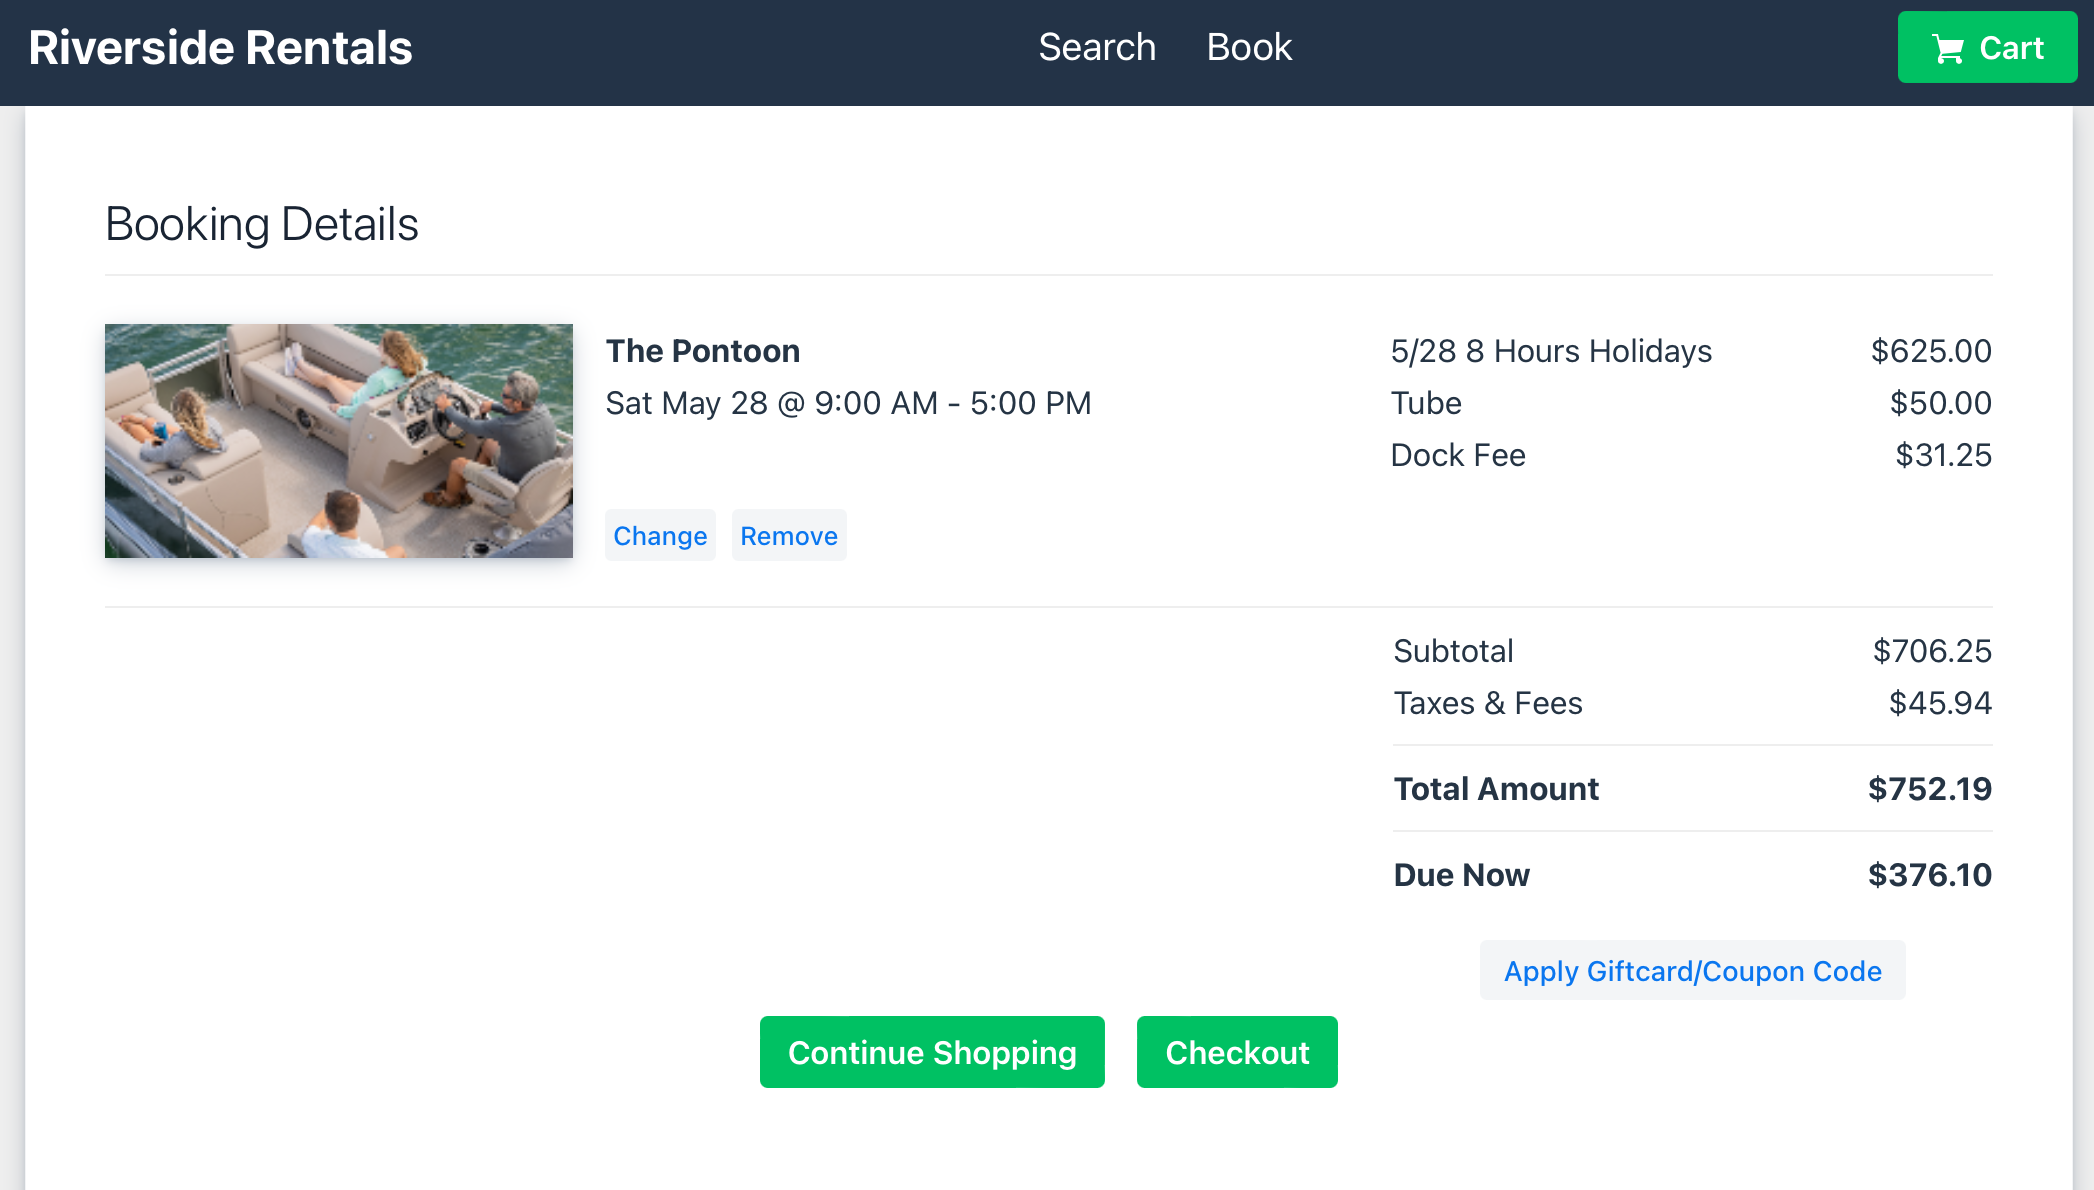Open the Book nav item

tap(1249, 47)
